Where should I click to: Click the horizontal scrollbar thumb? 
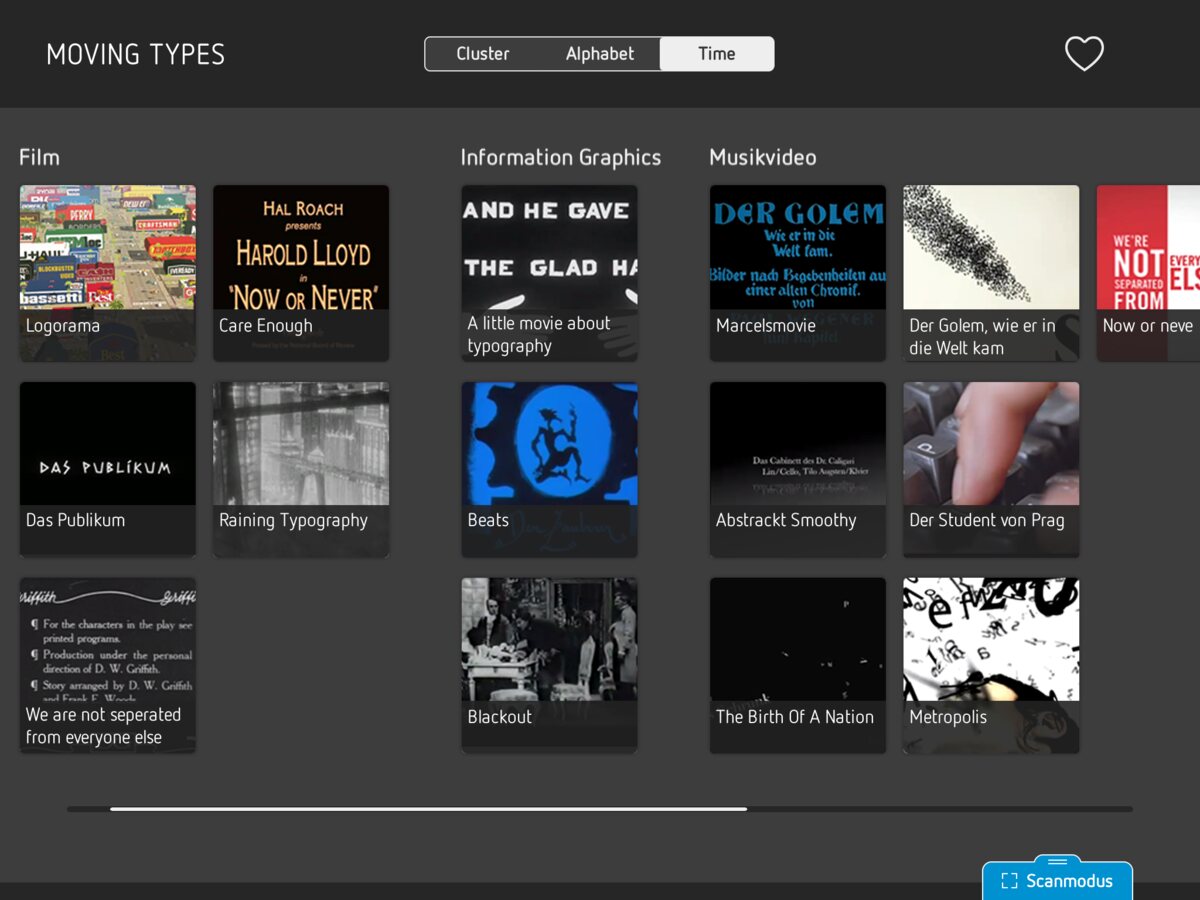tap(428, 808)
